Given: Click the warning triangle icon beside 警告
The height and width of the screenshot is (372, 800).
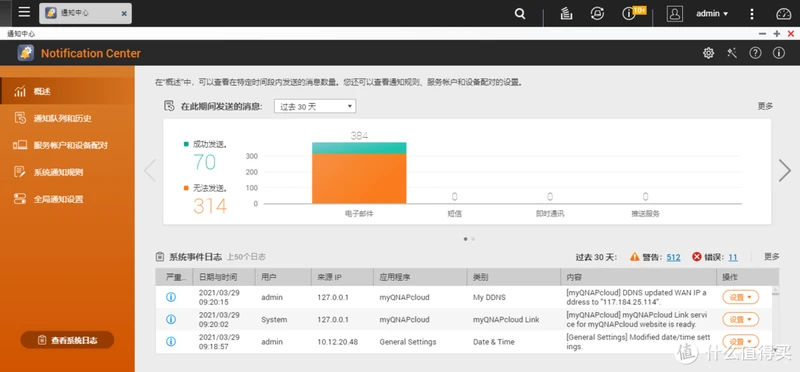Looking at the screenshot, I should (635, 257).
